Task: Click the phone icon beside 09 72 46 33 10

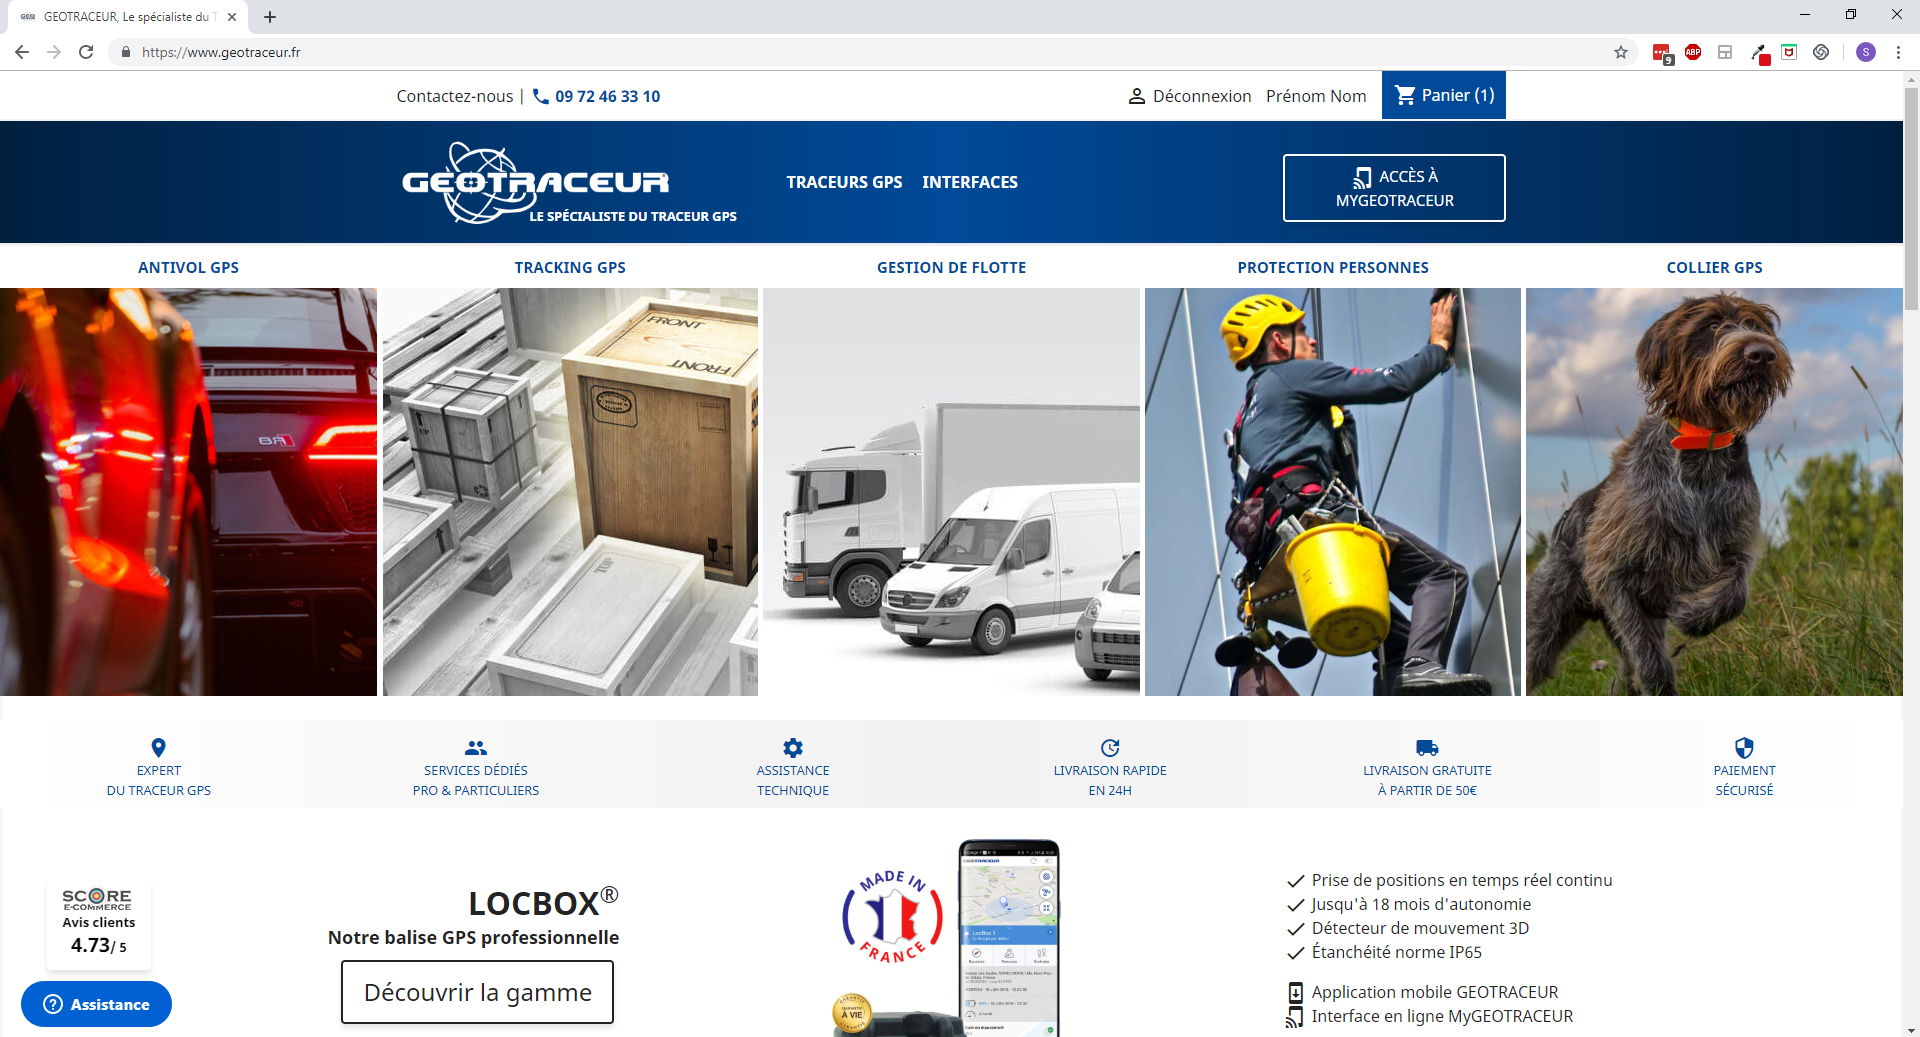Action: coord(540,96)
